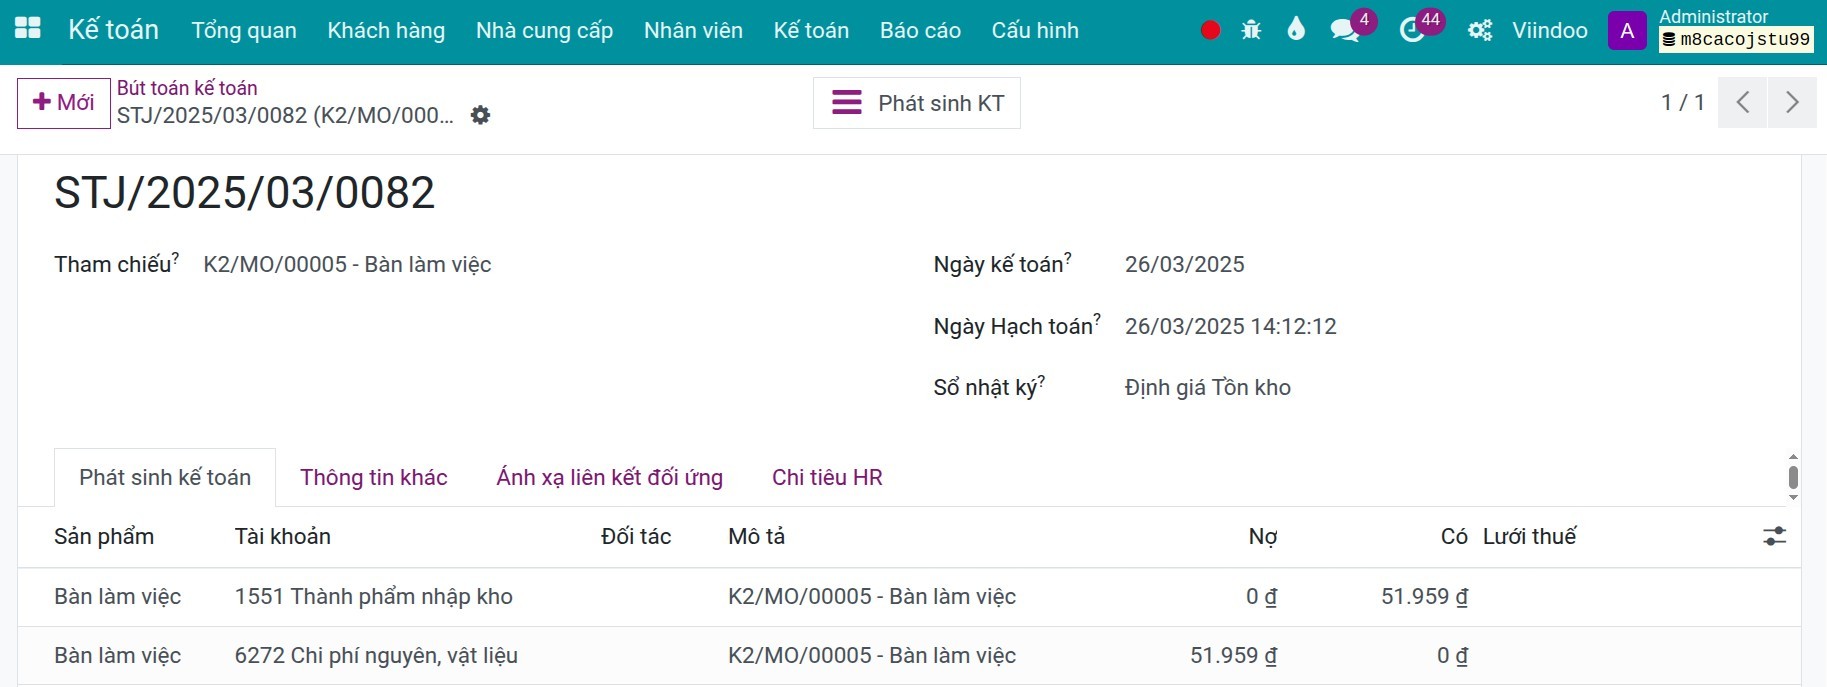
Task: Click the form vertical scrollbar
Action: pyautogui.click(x=1793, y=477)
